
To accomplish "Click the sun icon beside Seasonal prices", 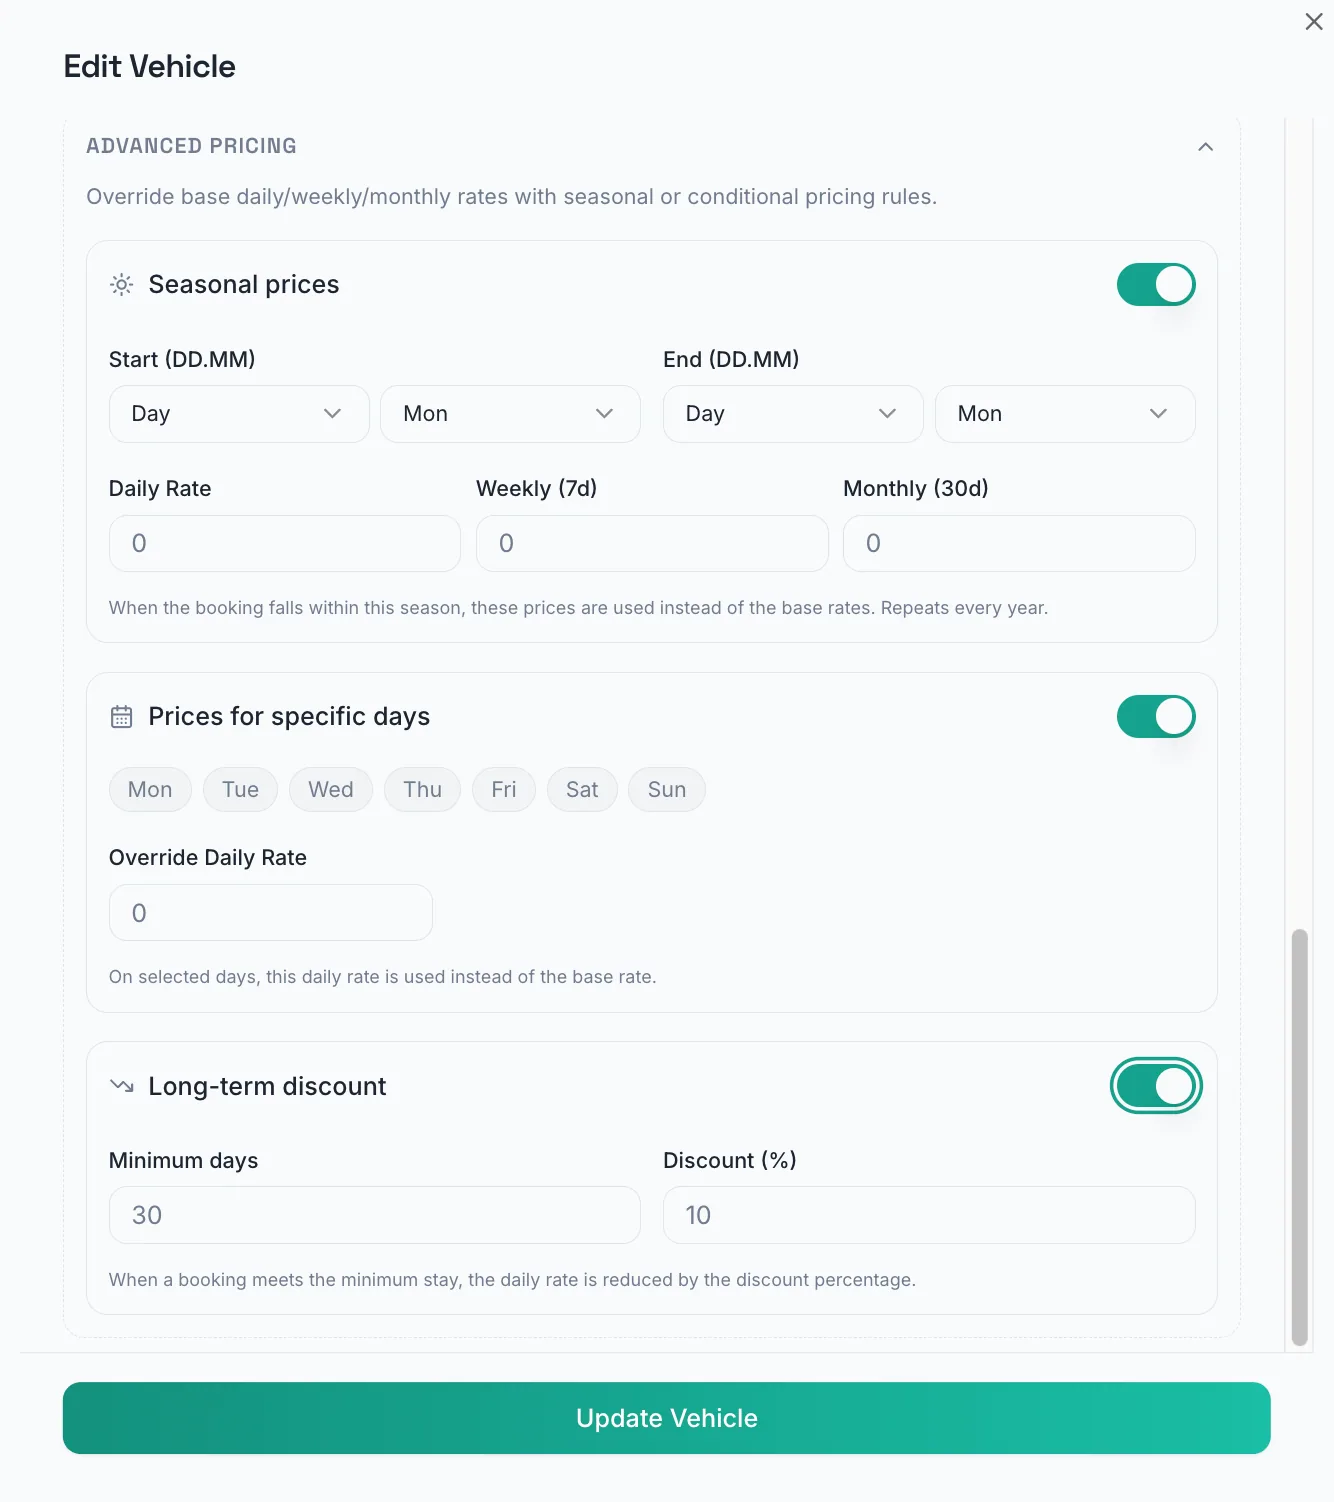I will [x=121, y=285].
